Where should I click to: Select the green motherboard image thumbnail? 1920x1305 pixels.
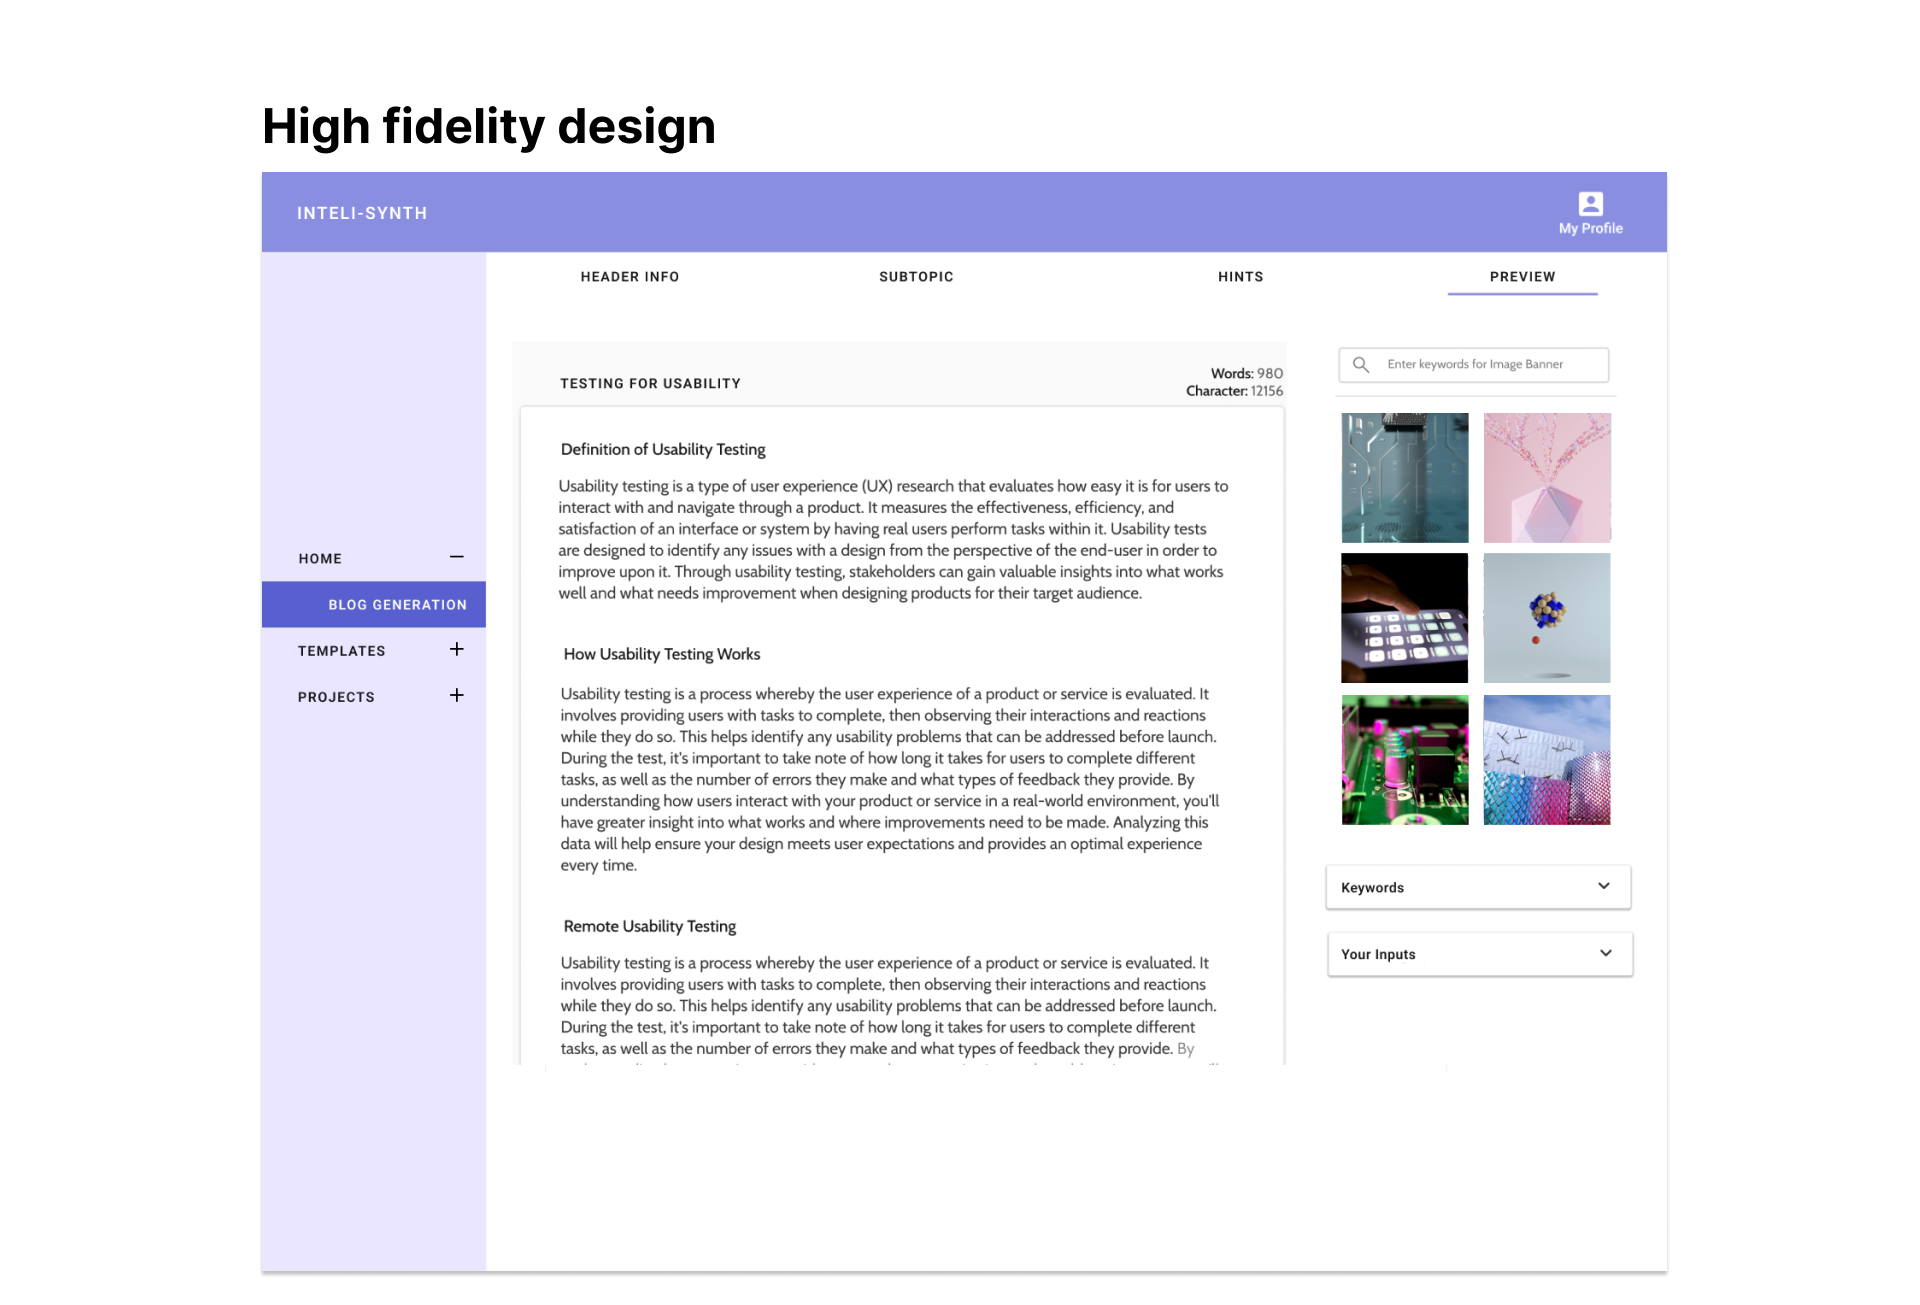[x=1404, y=760]
